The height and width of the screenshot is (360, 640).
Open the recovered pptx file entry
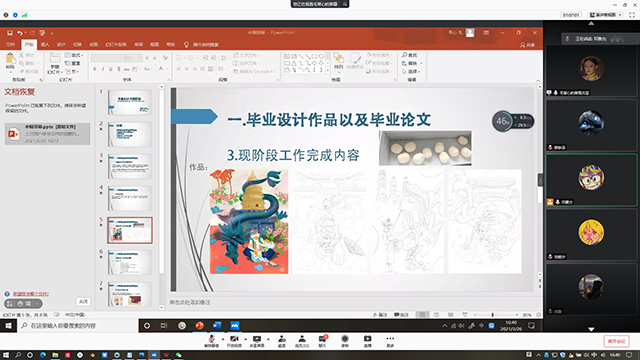click(x=47, y=133)
